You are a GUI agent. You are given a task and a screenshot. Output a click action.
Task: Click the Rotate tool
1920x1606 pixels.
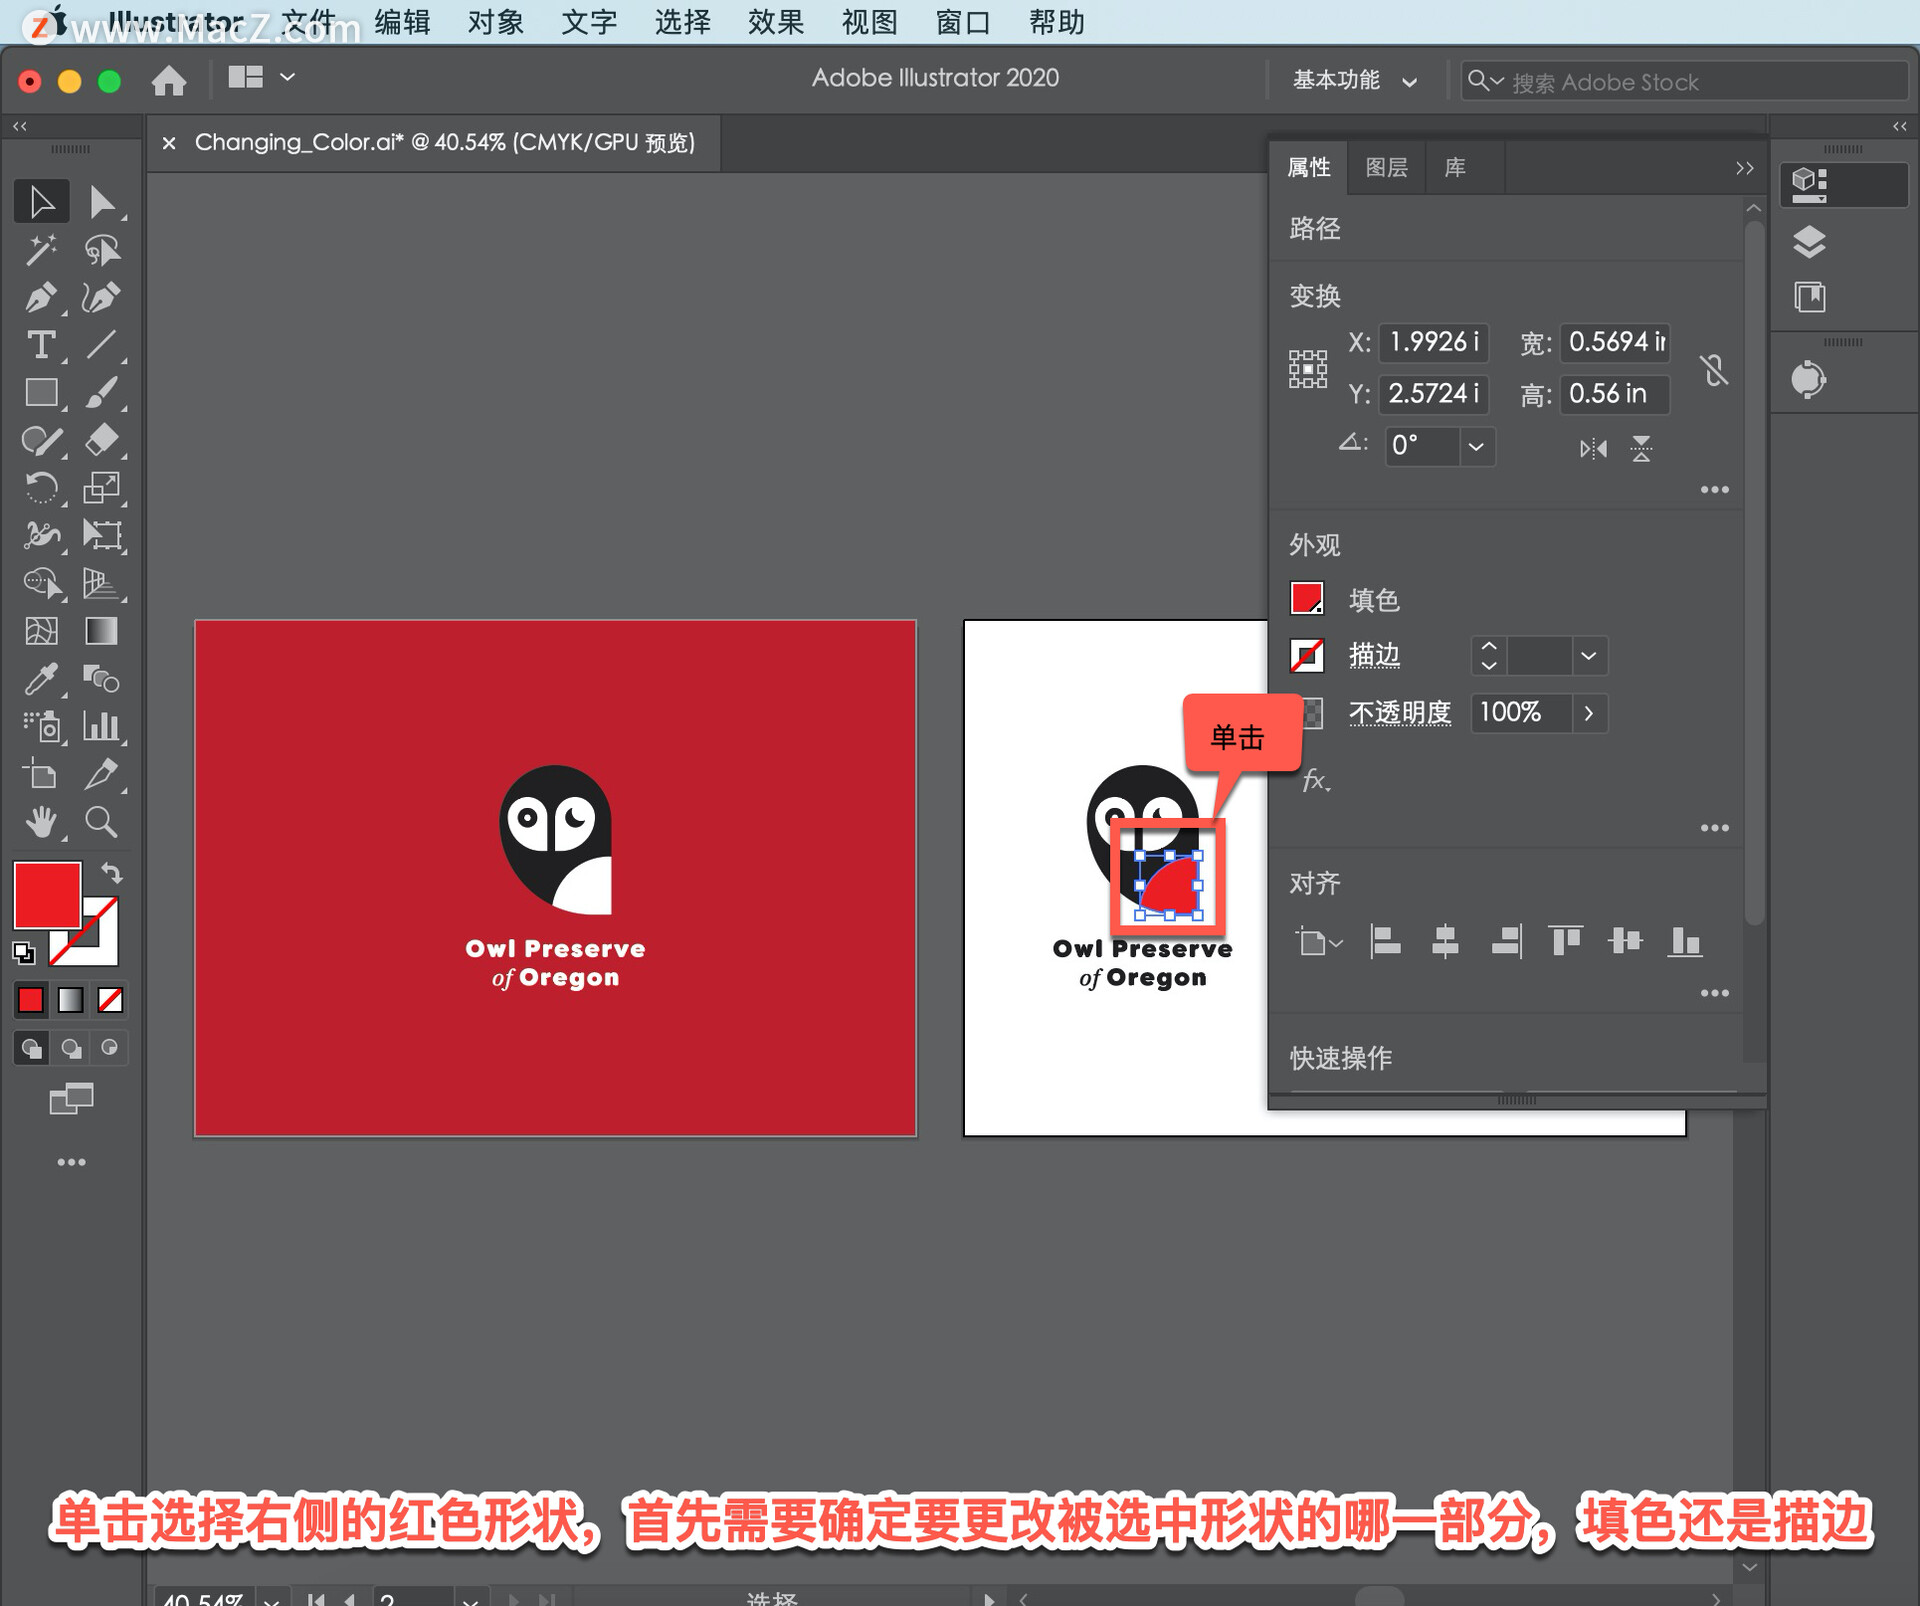tap(40, 488)
